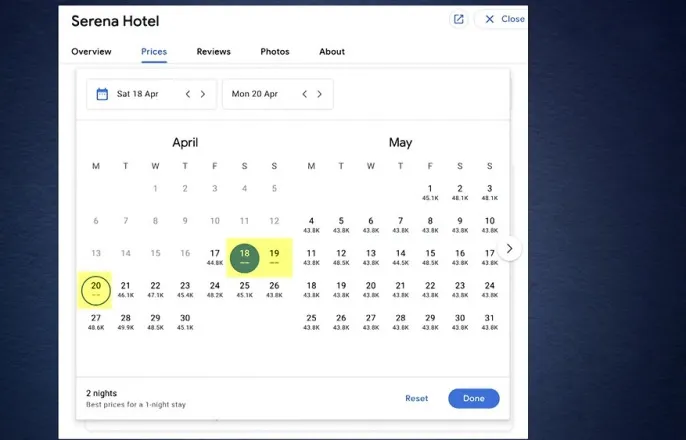
Task: Choose May 17 in the calendar
Action: [490, 257]
